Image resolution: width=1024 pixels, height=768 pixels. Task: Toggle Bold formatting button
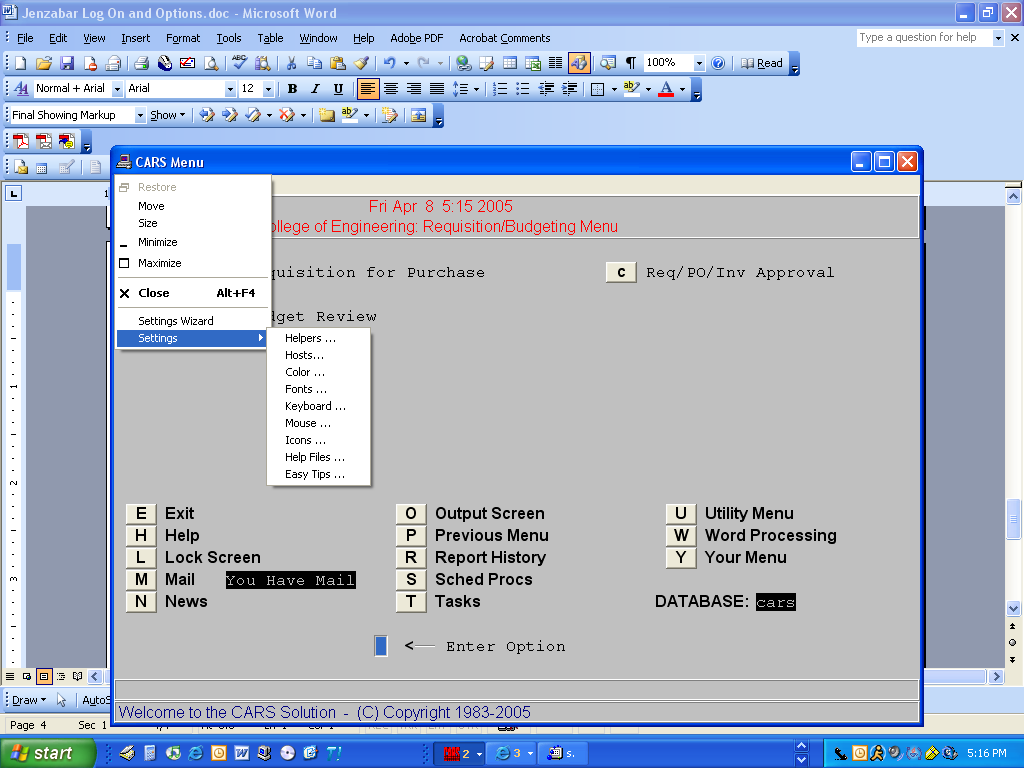coord(292,89)
